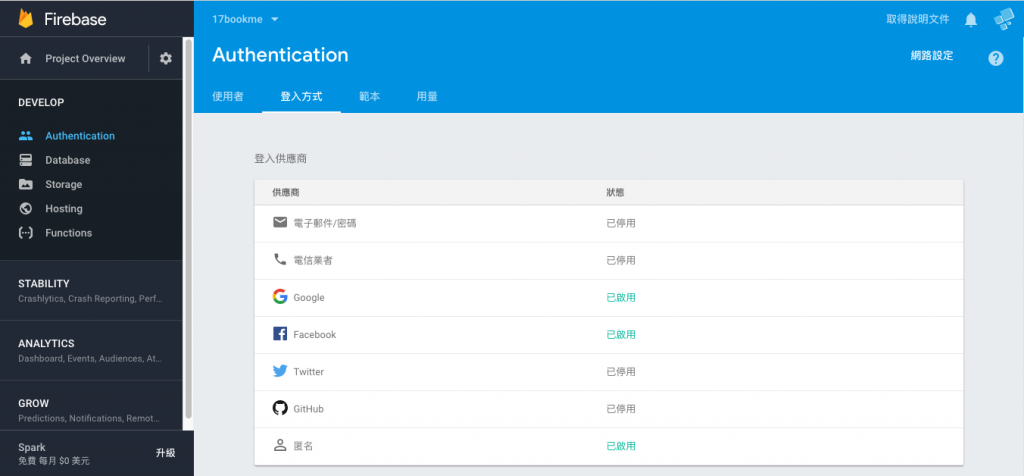Viewport: 1024px width, 476px height.
Task: Open Storage in the sidebar
Action: [63, 184]
